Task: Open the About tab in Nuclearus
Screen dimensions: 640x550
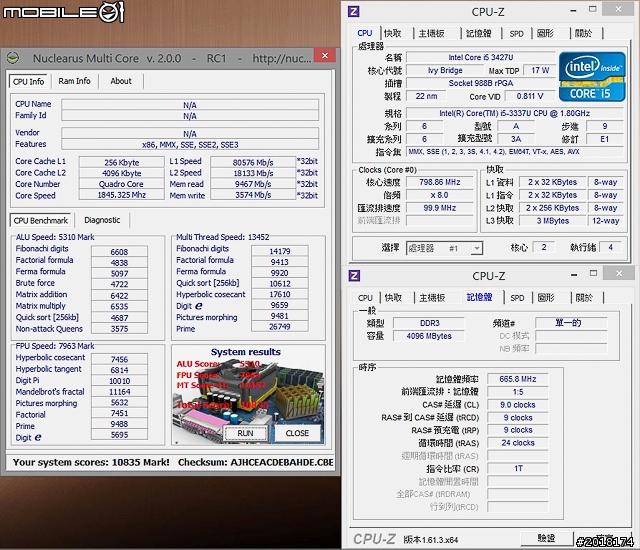Action: click(121, 81)
